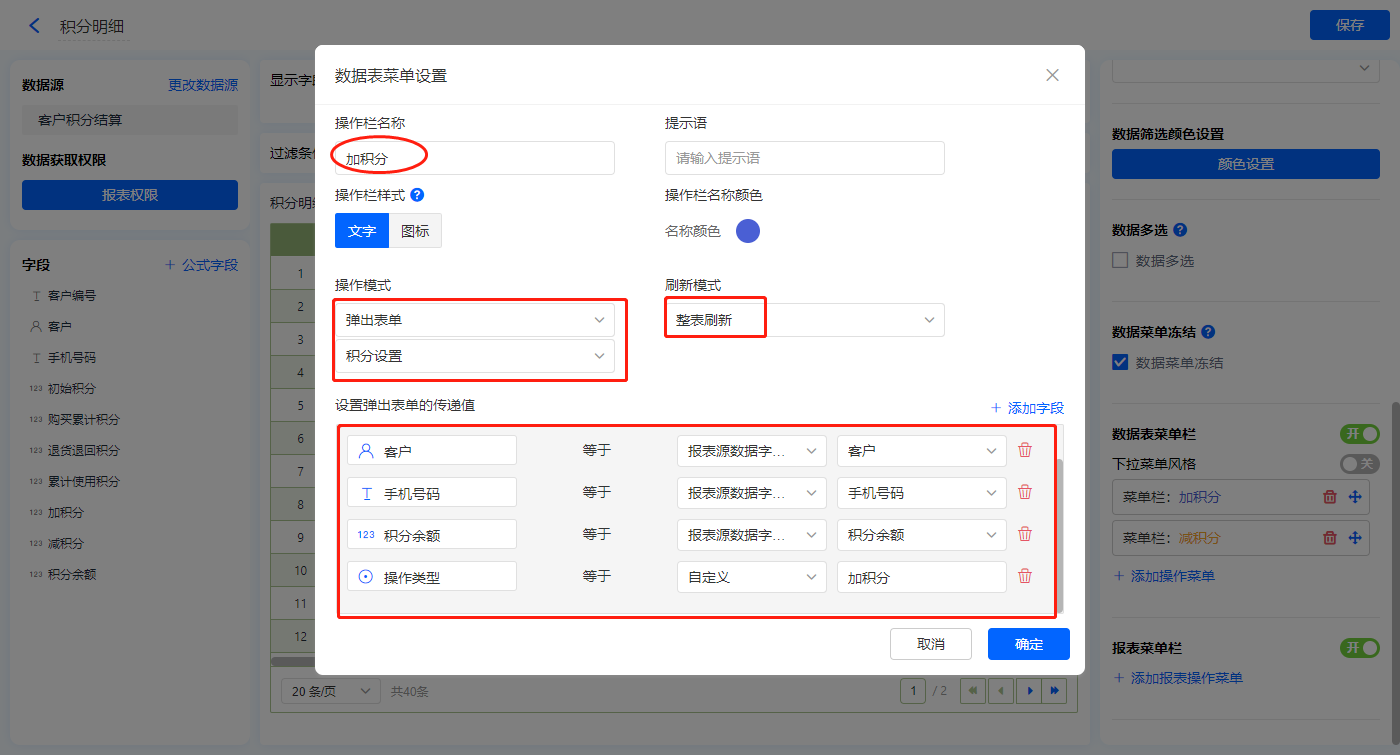Open the 名称颜色 color swatch
This screenshot has height=755, width=1400.
(748, 231)
